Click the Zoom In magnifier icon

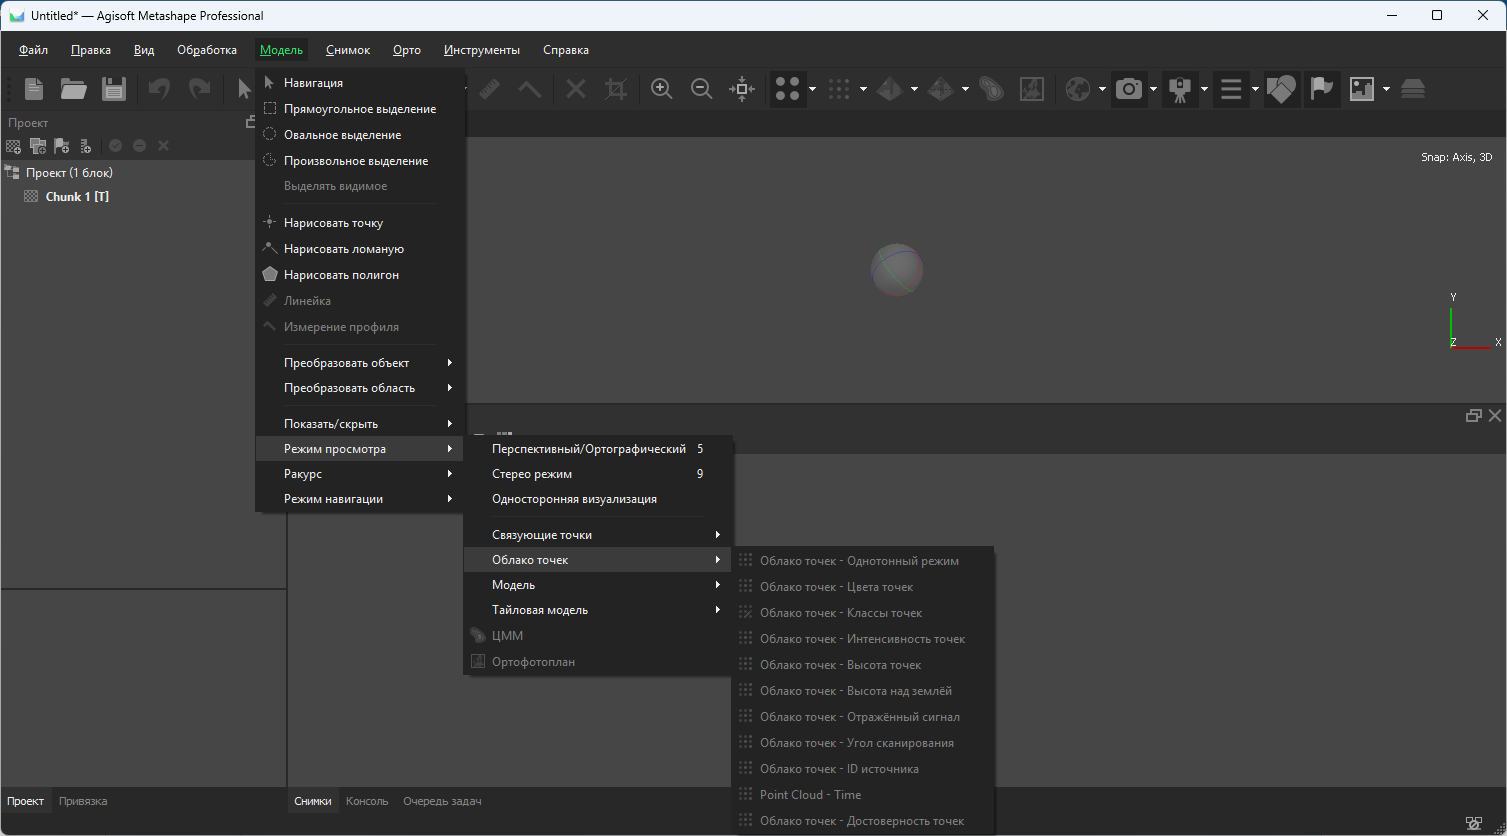[x=661, y=89]
